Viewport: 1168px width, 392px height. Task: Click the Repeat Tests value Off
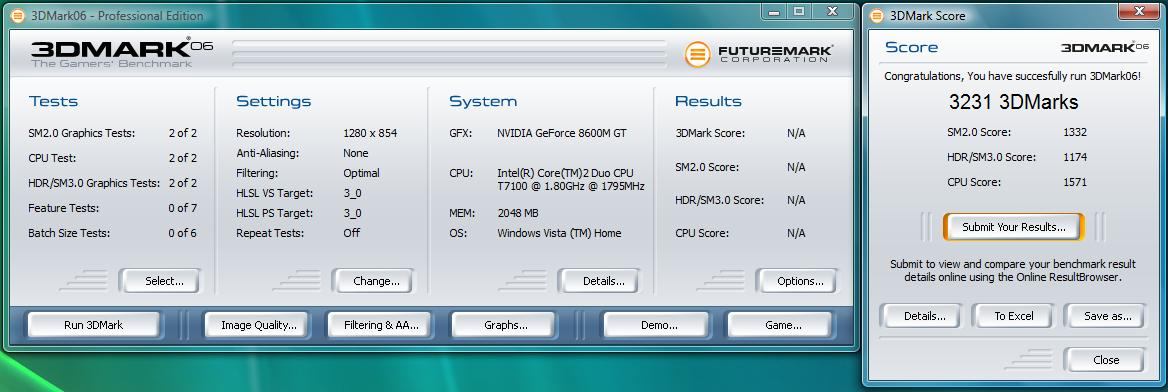[x=352, y=233]
